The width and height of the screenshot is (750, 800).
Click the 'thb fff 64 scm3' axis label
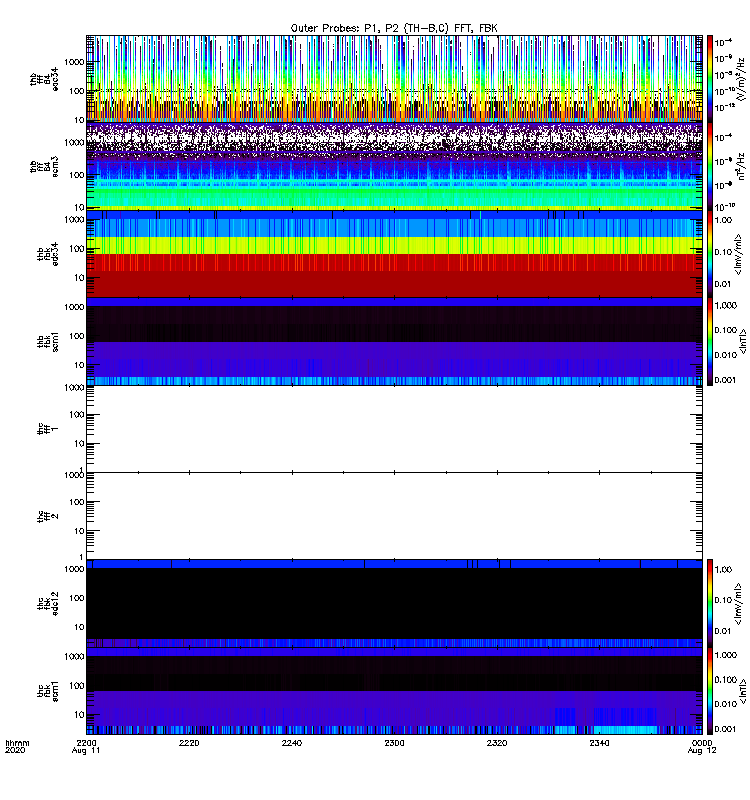click(44, 167)
